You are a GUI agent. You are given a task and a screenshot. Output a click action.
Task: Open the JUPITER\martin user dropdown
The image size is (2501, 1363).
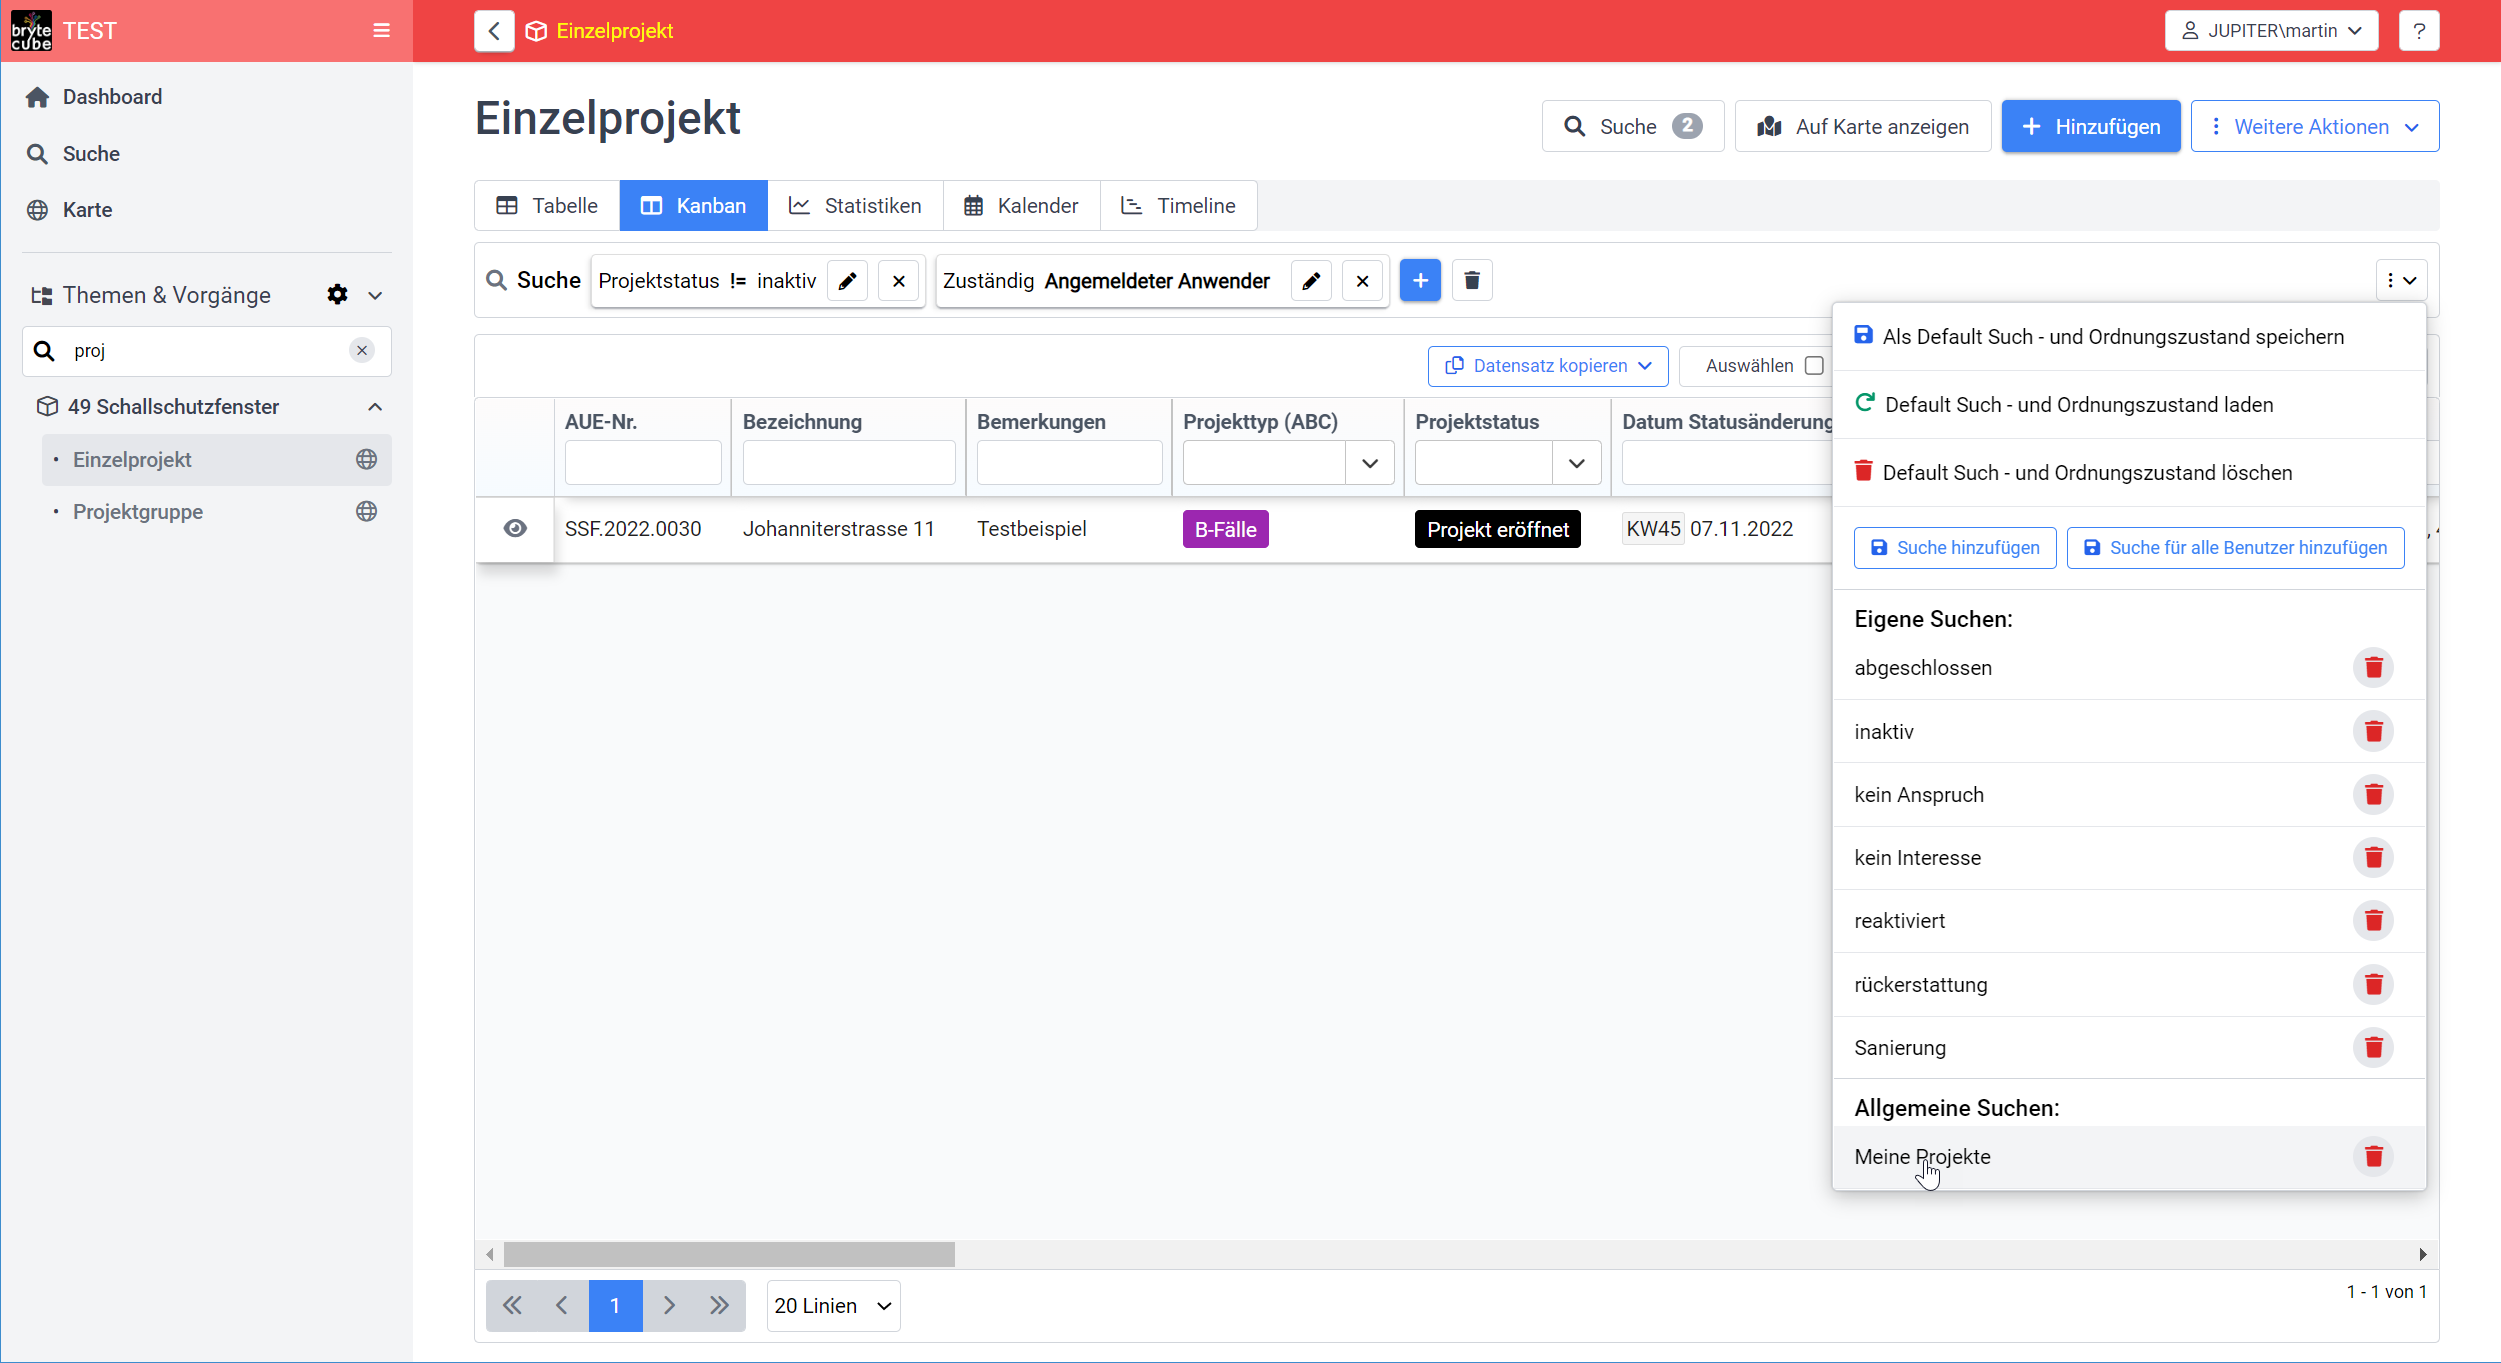(2271, 31)
